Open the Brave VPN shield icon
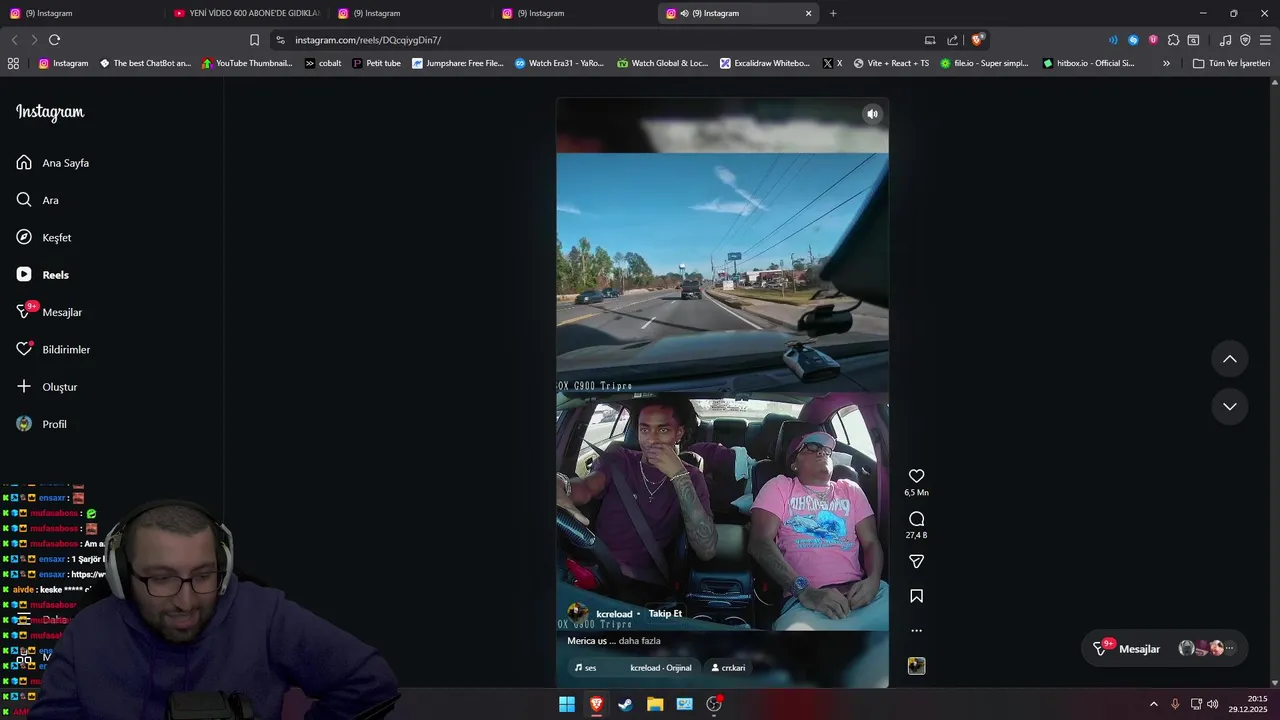1280x720 pixels. click(x=1245, y=40)
